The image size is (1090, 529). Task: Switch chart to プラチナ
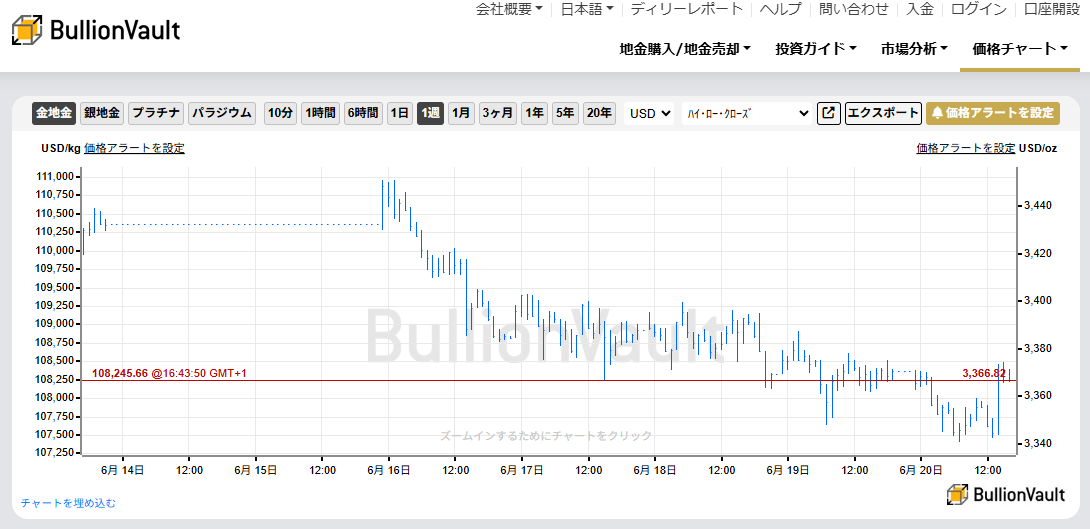pyautogui.click(x=156, y=113)
